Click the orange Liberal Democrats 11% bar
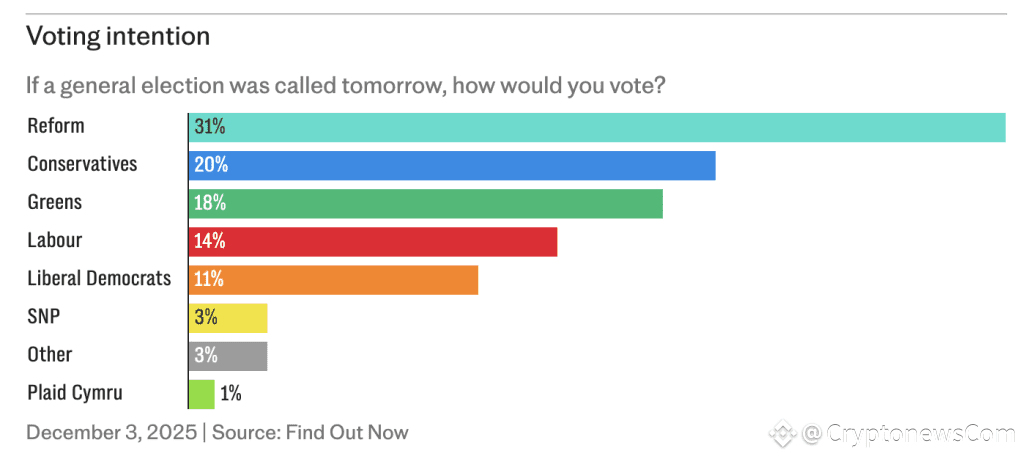The width and height of the screenshot is (1024, 459). coord(333,279)
